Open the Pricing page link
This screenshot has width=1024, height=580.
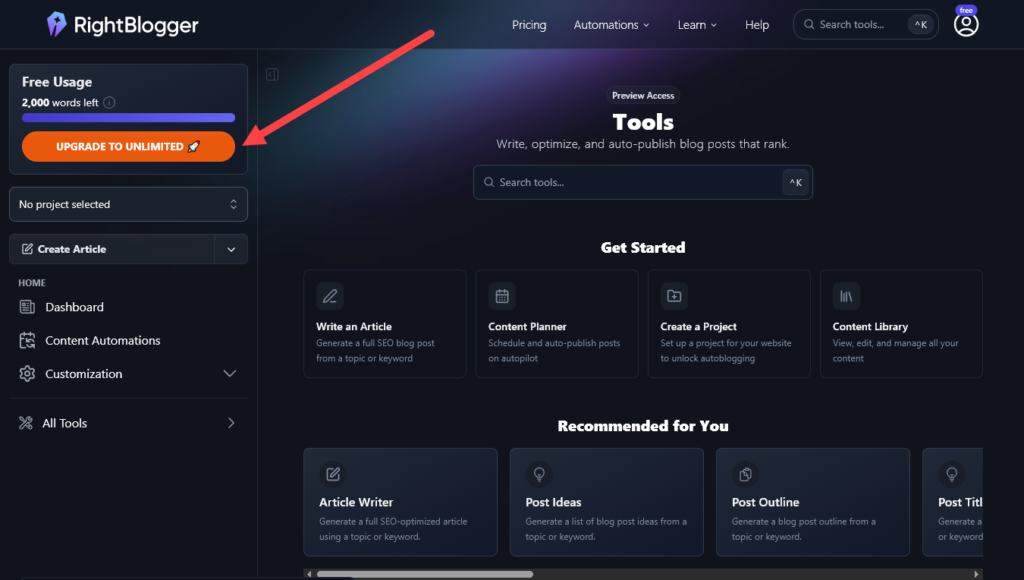[529, 24]
